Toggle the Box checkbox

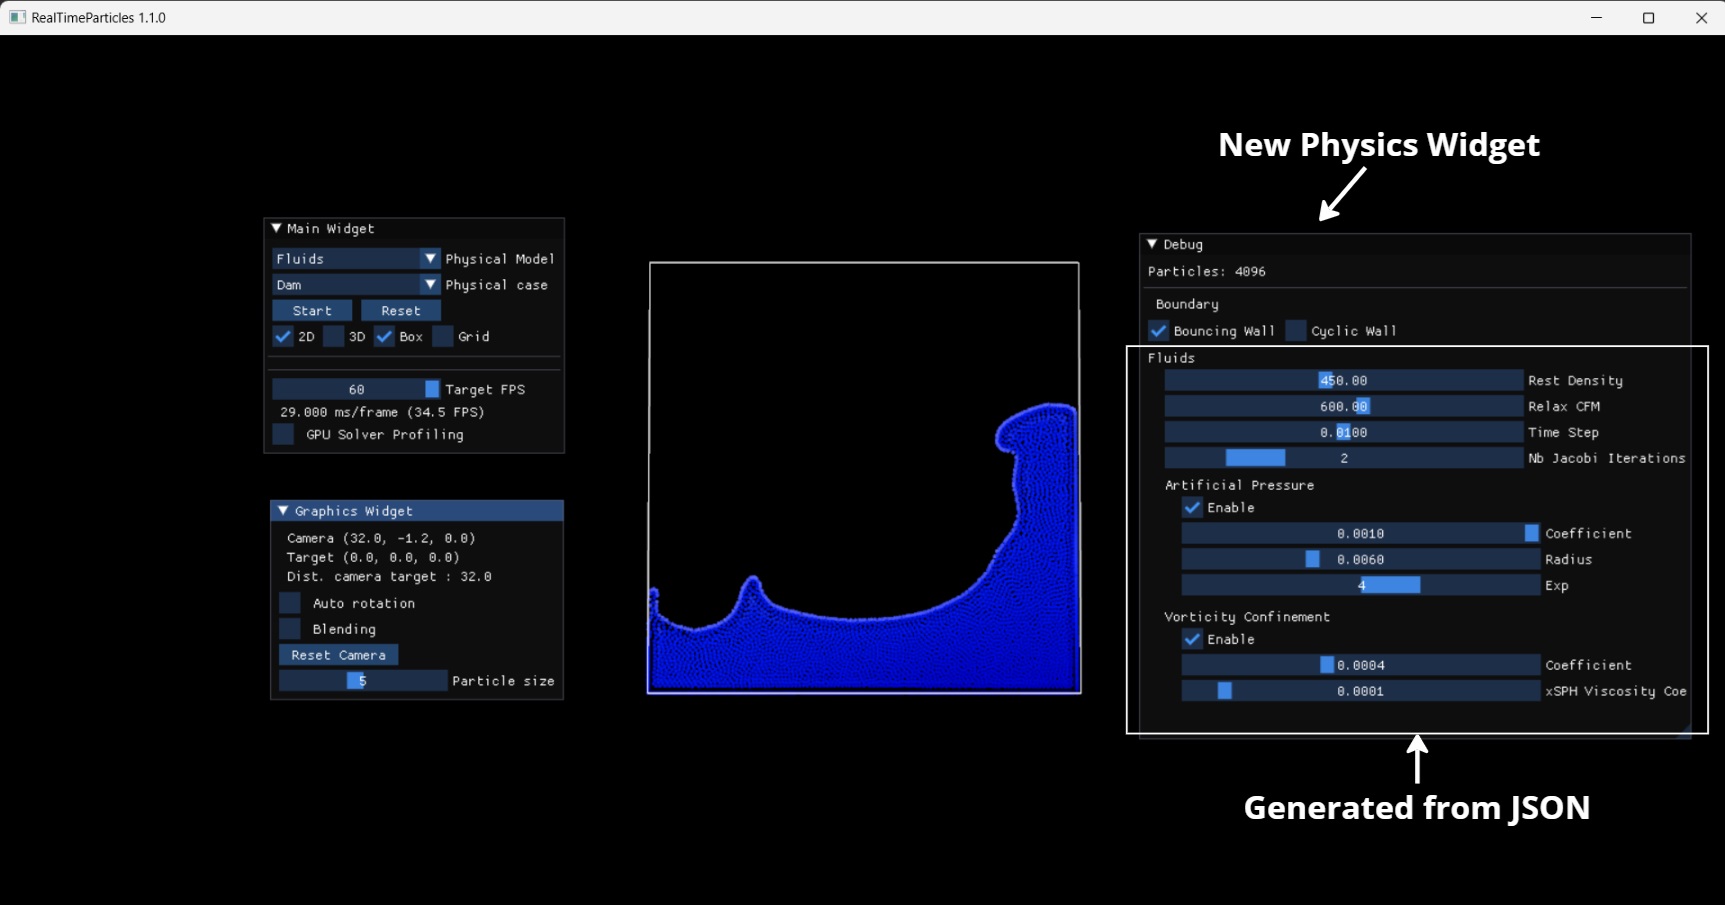(x=384, y=337)
